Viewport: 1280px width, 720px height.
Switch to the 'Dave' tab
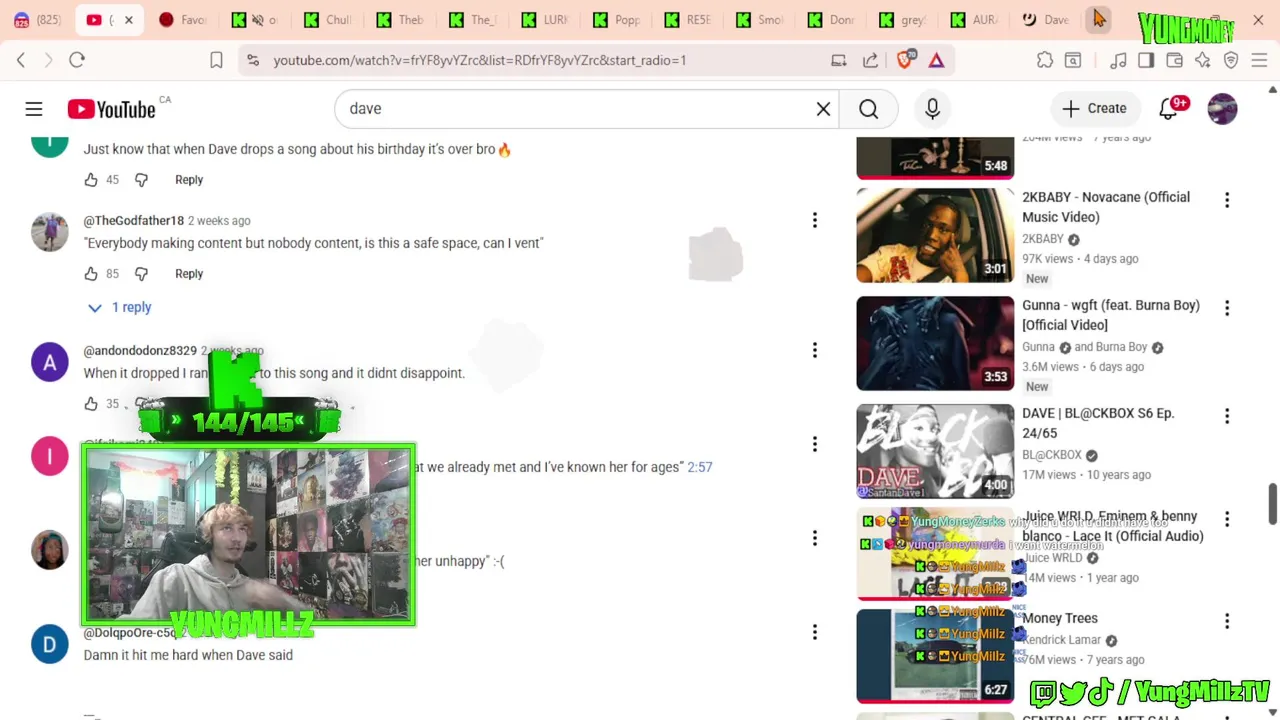click(x=1046, y=20)
